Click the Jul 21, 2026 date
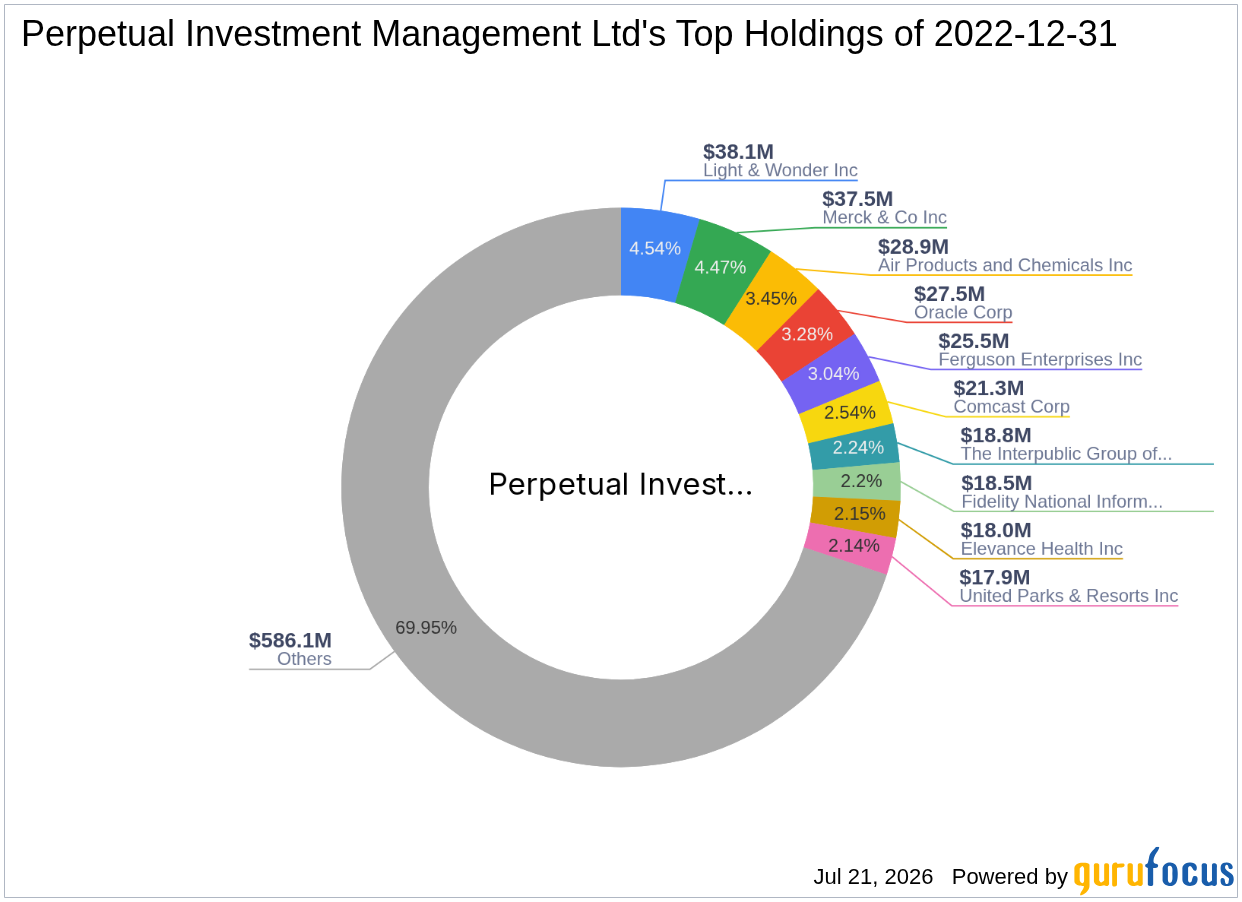Image resolution: width=1242 pixels, height=902 pixels. click(873, 877)
